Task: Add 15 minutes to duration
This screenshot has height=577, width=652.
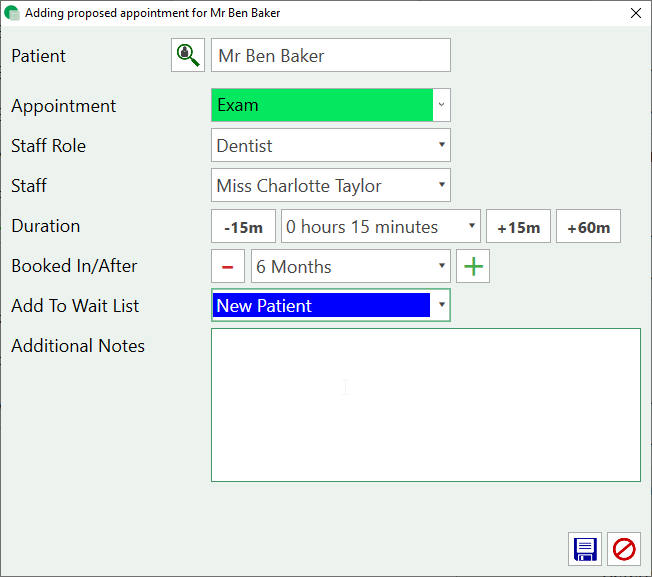Action: click(x=518, y=227)
